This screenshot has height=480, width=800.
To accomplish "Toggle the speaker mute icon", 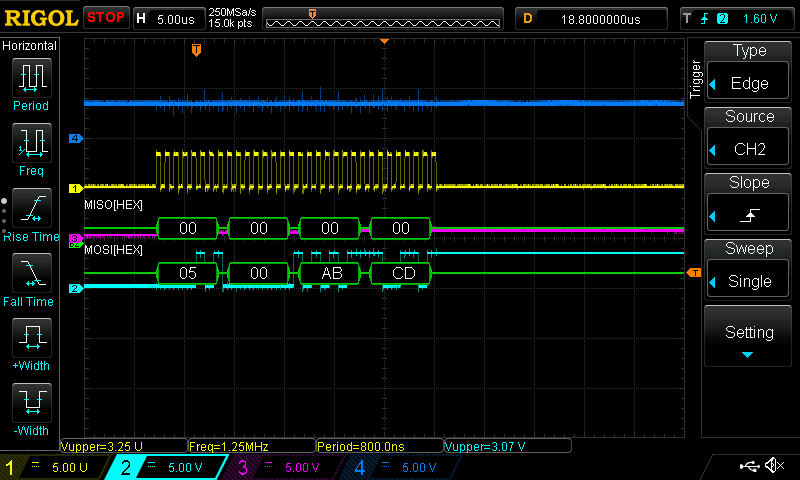I will 774,465.
